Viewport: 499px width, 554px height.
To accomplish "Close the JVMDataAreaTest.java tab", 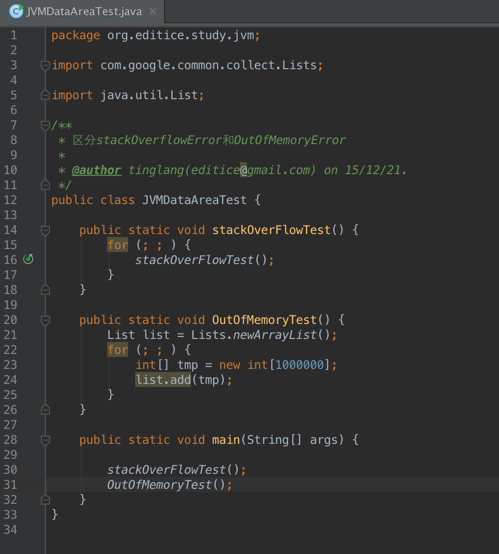I will tap(153, 12).
